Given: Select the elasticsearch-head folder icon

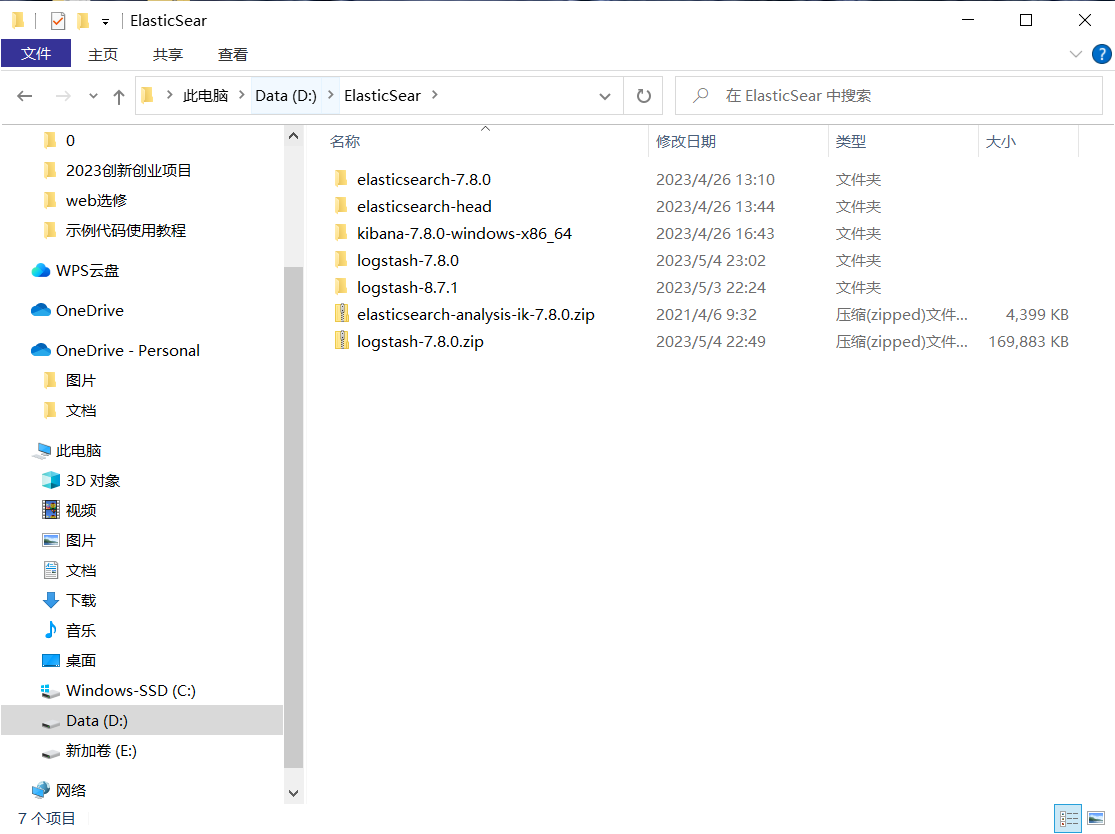Looking at the screenshot, I should click(341, 205).
